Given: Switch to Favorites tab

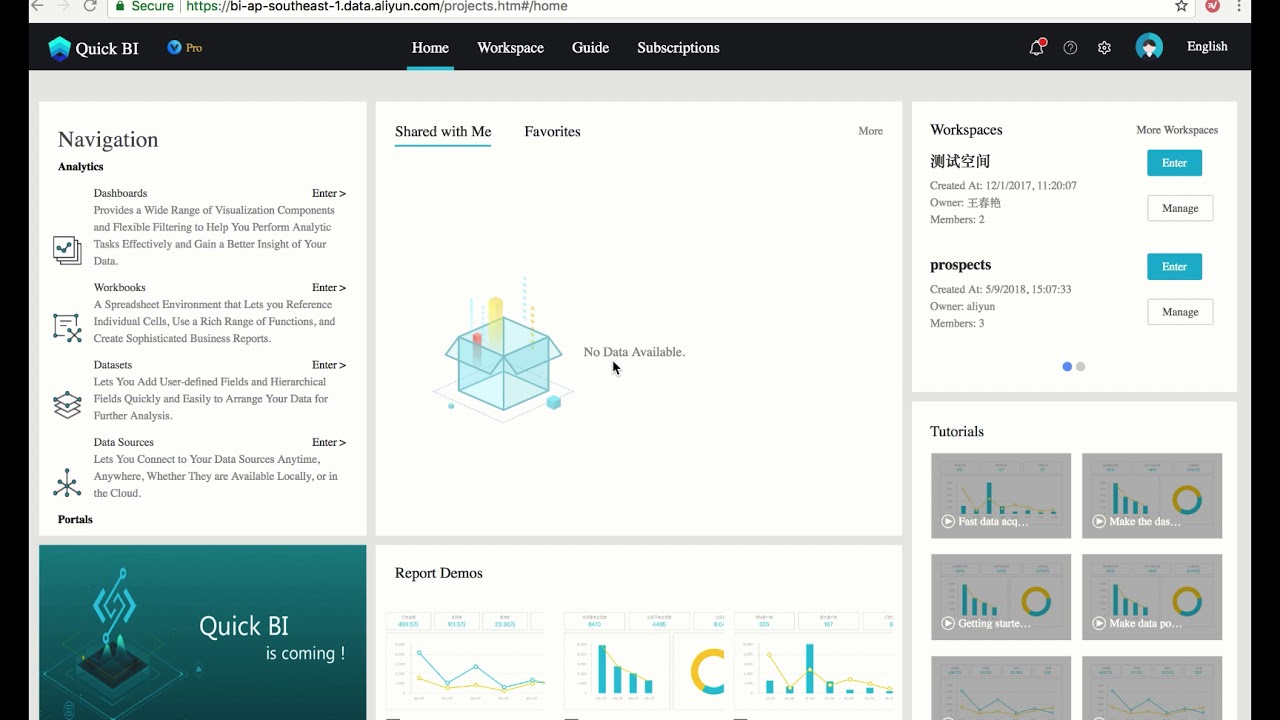Looking at the screenshot, I should click(x=552, y=131).
